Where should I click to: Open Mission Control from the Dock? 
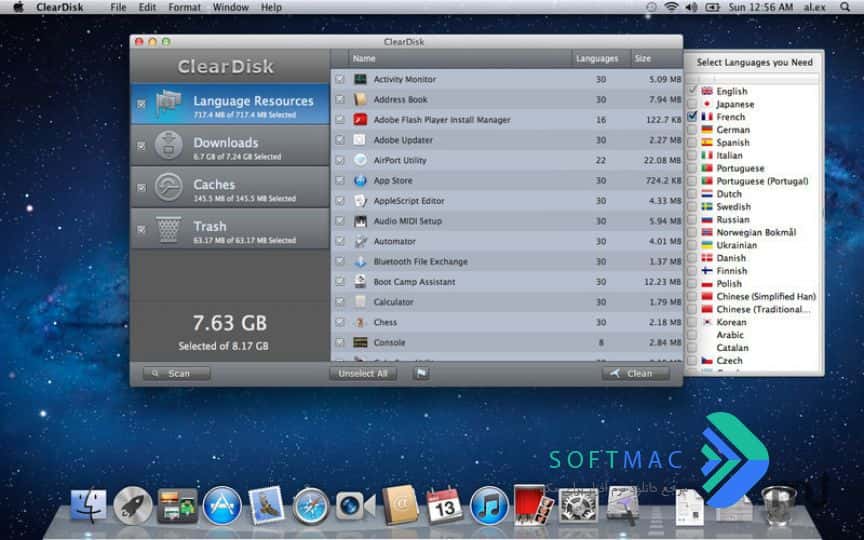coord(177,505)
